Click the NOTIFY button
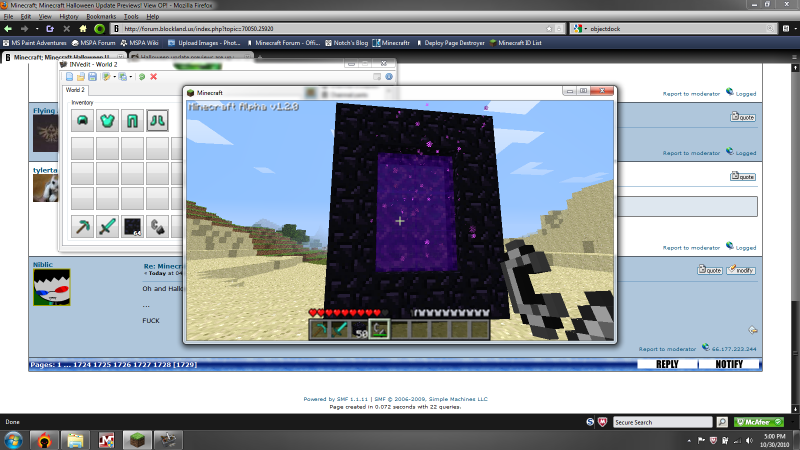 point(729,364)
